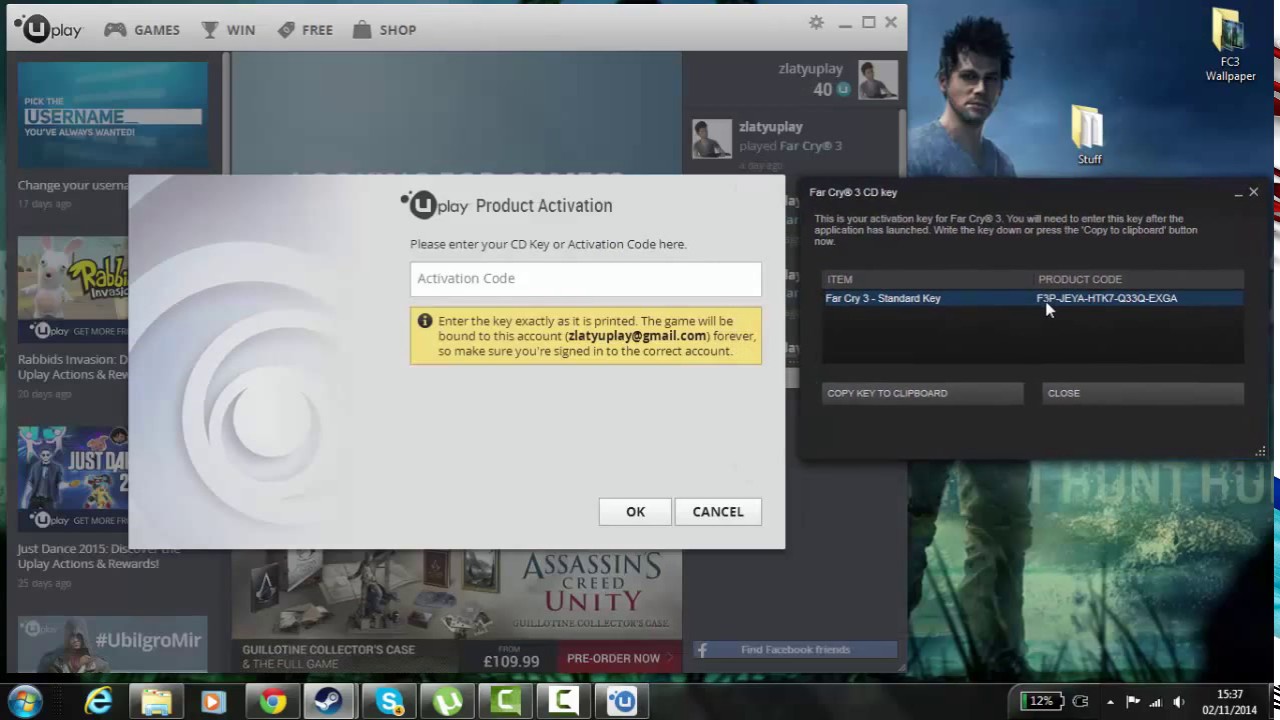Open the Free tab in Uplay

pyautogui.click(x=305, y=30)
